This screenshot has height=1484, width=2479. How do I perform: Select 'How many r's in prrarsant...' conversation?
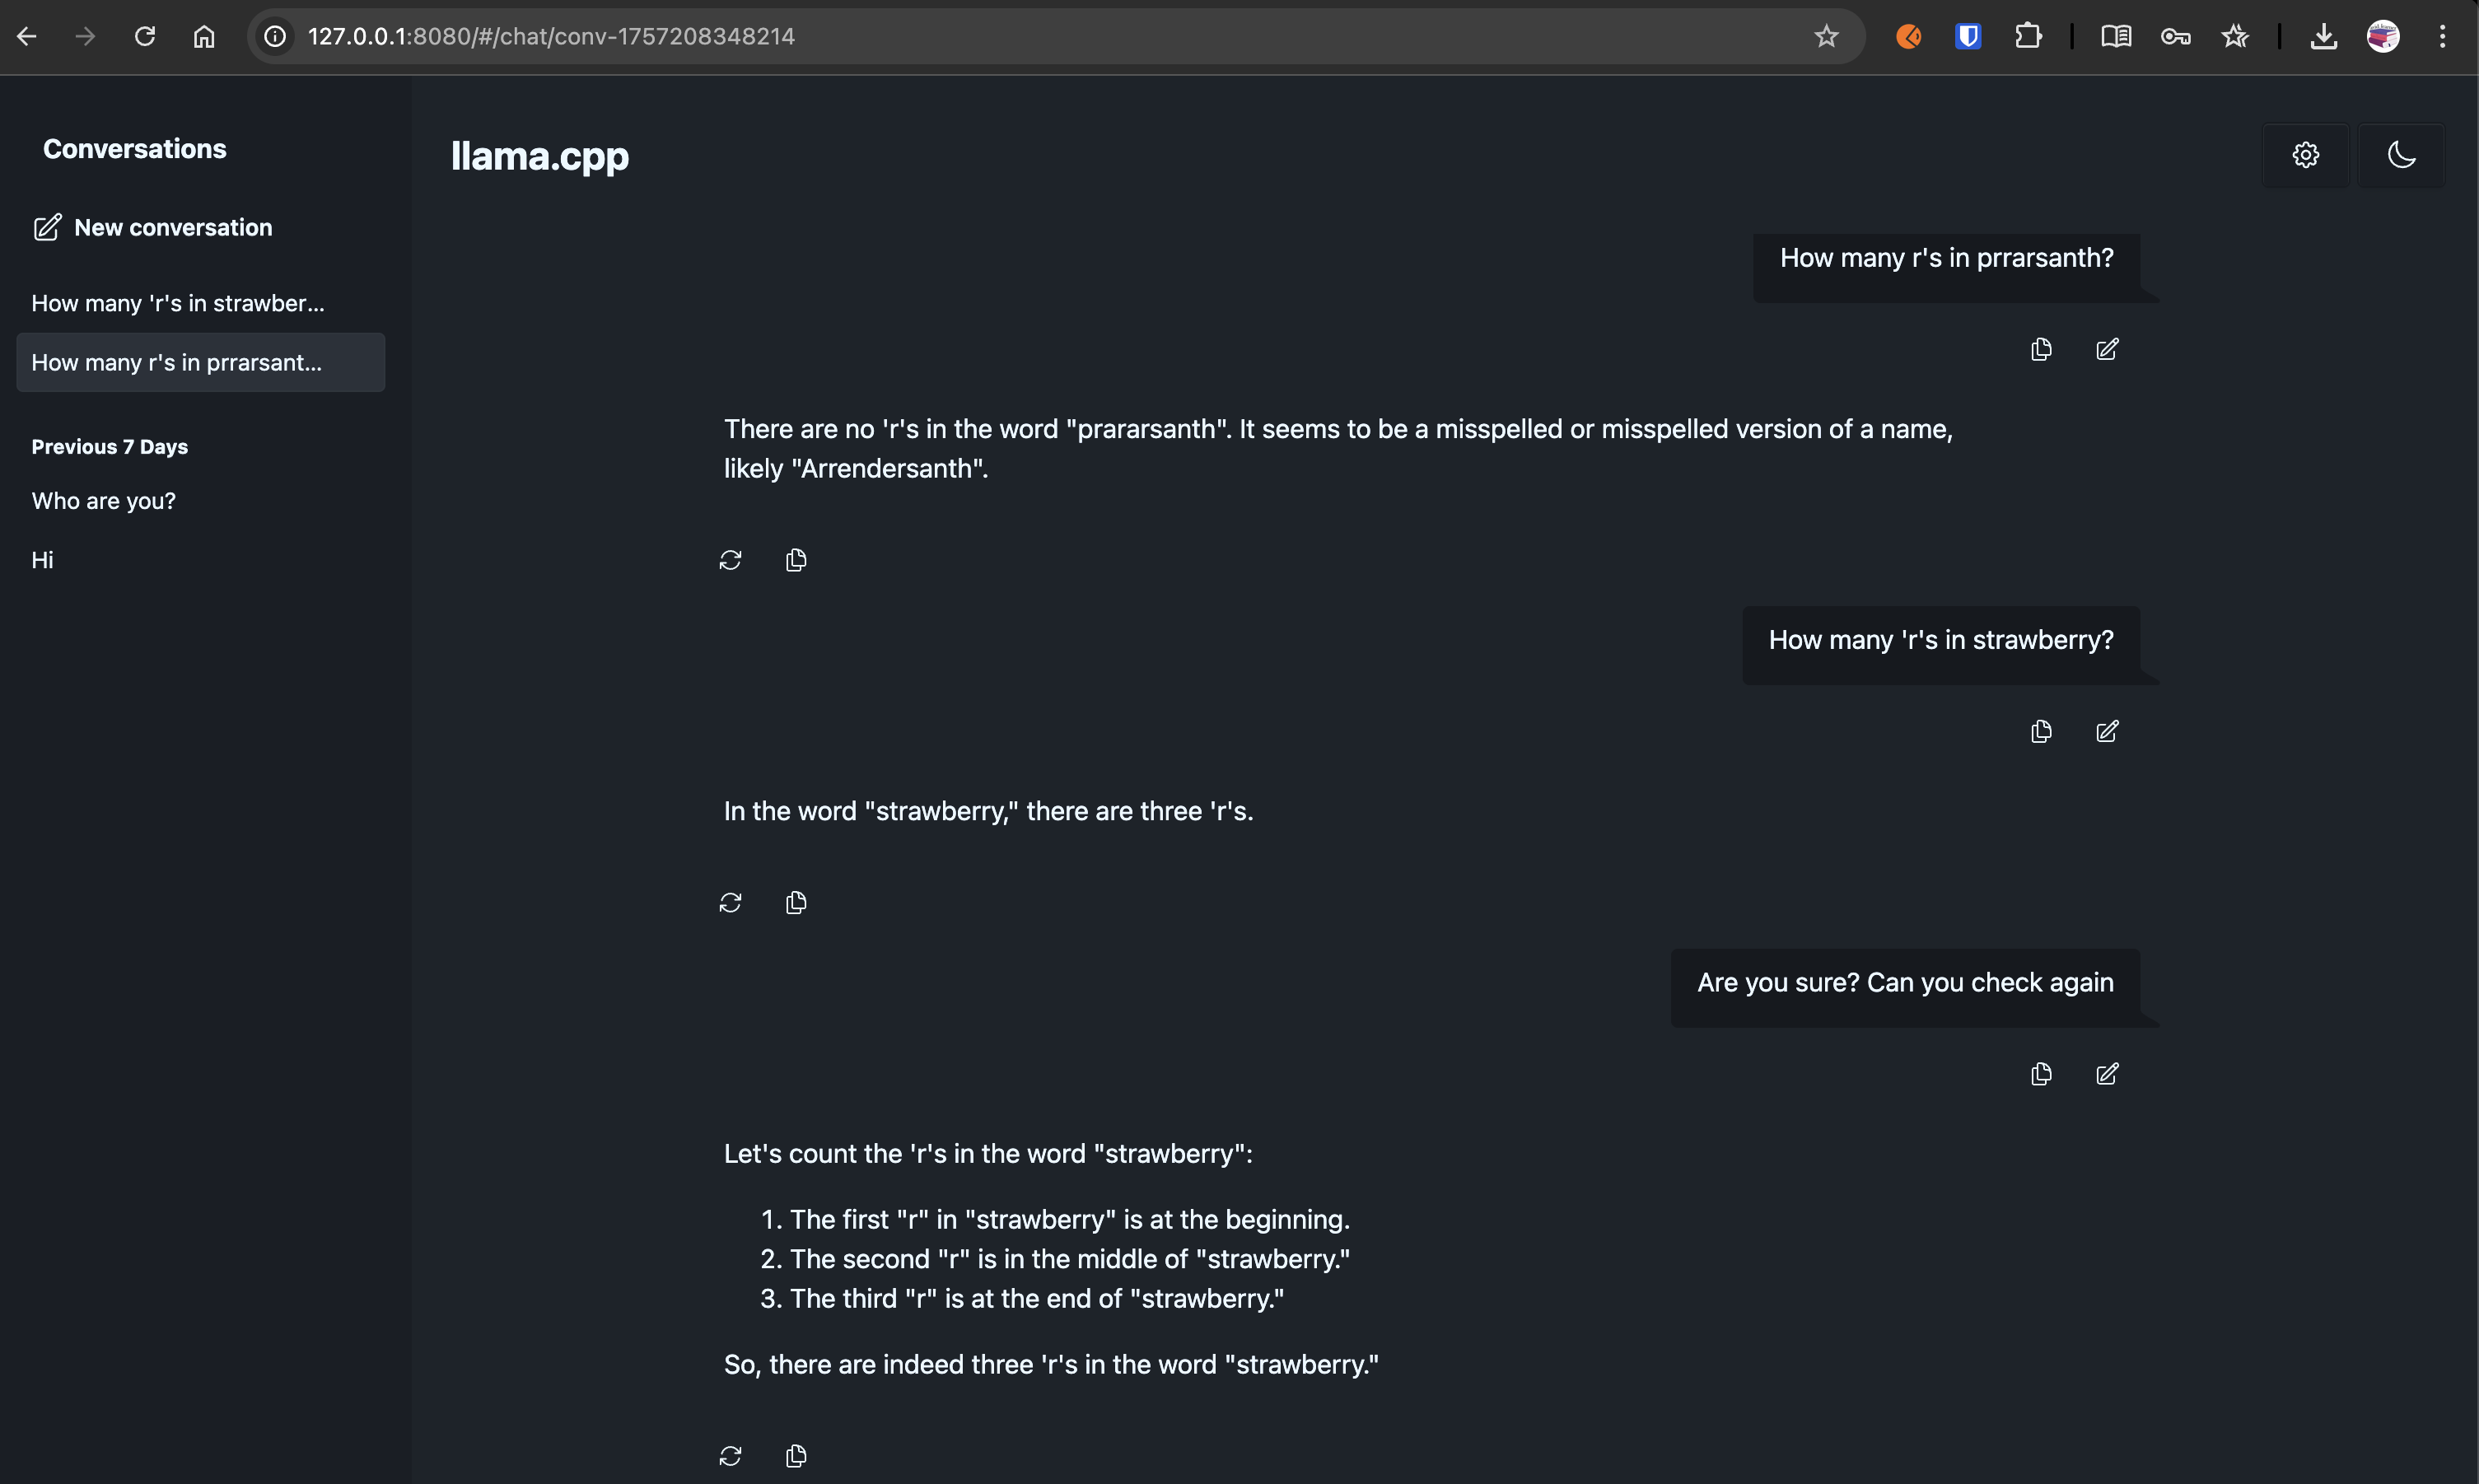coord(177,363)
